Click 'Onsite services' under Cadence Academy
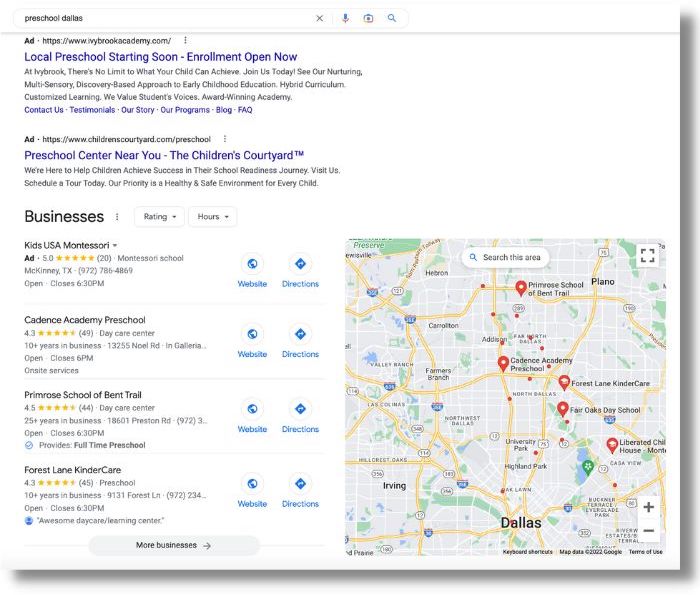700x595 pixels. pos(51,370)
